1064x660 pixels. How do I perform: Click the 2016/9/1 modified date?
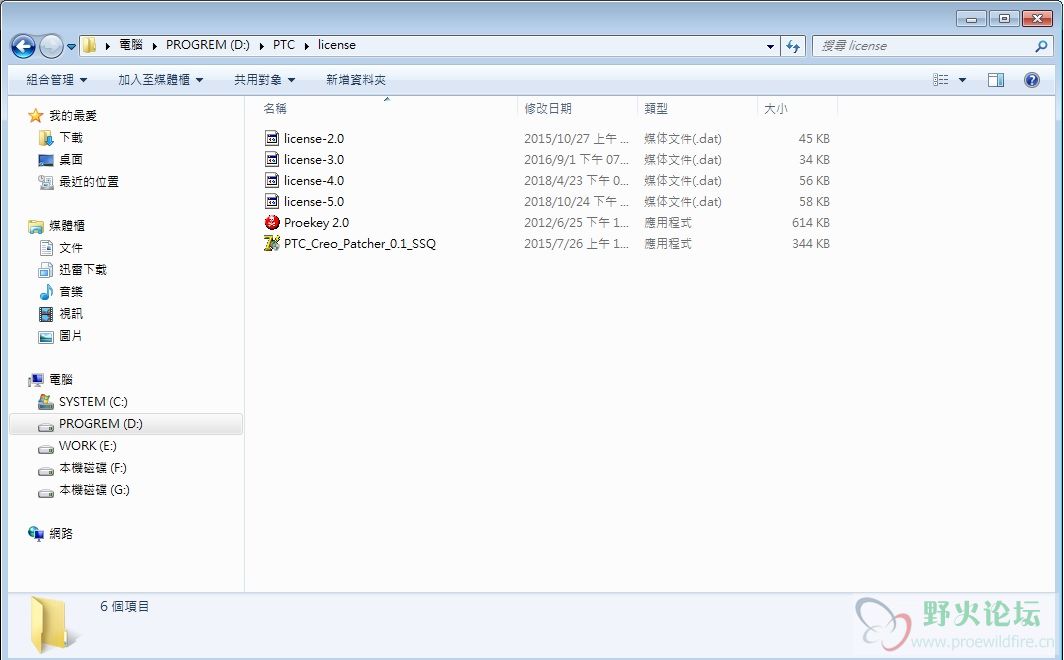coord(576,159)
